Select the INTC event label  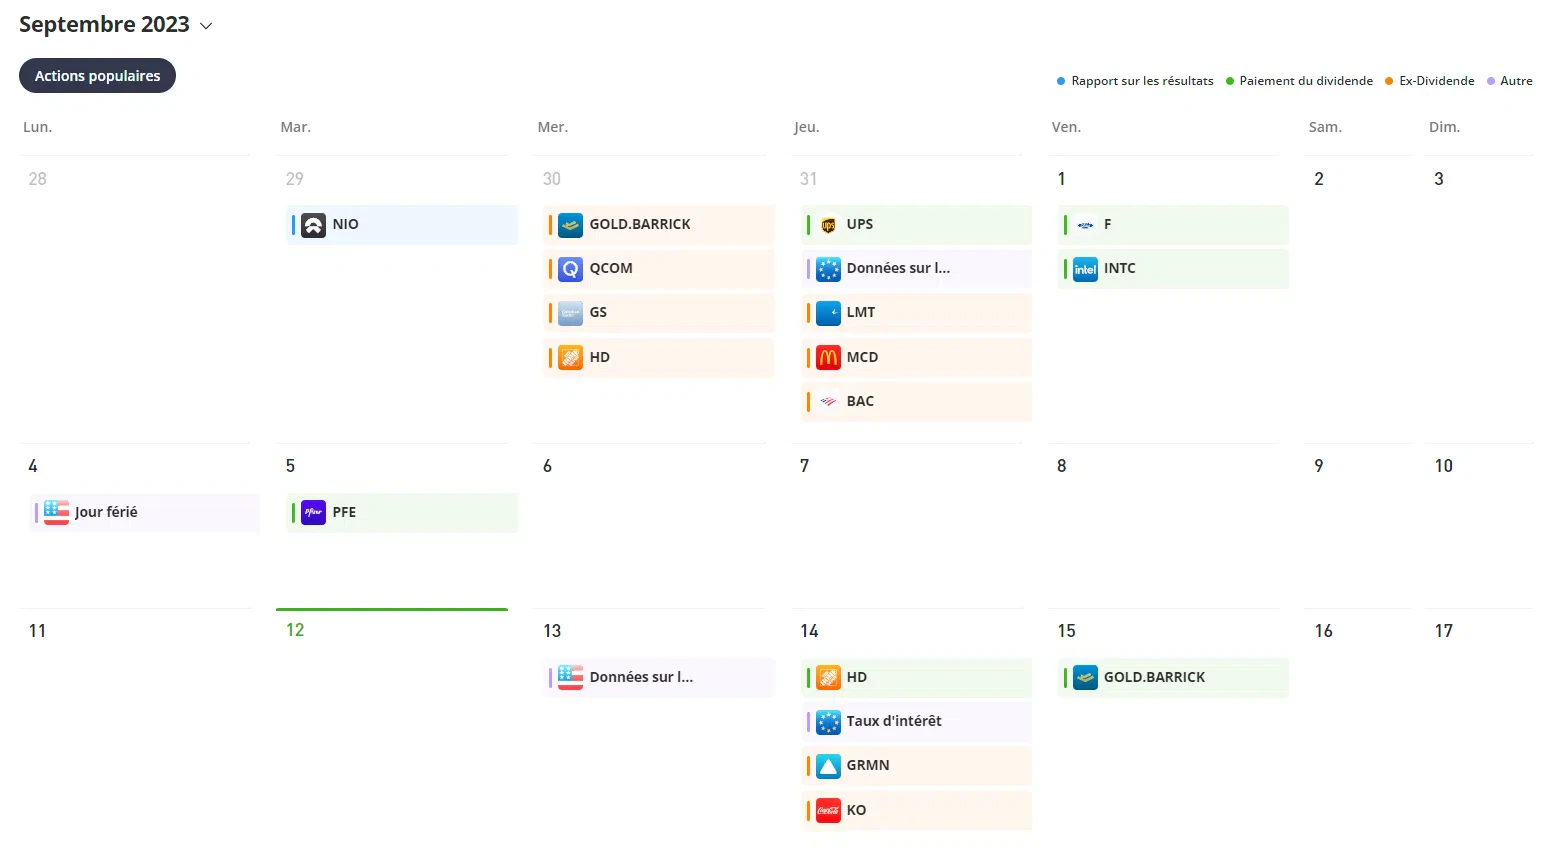1120,268
